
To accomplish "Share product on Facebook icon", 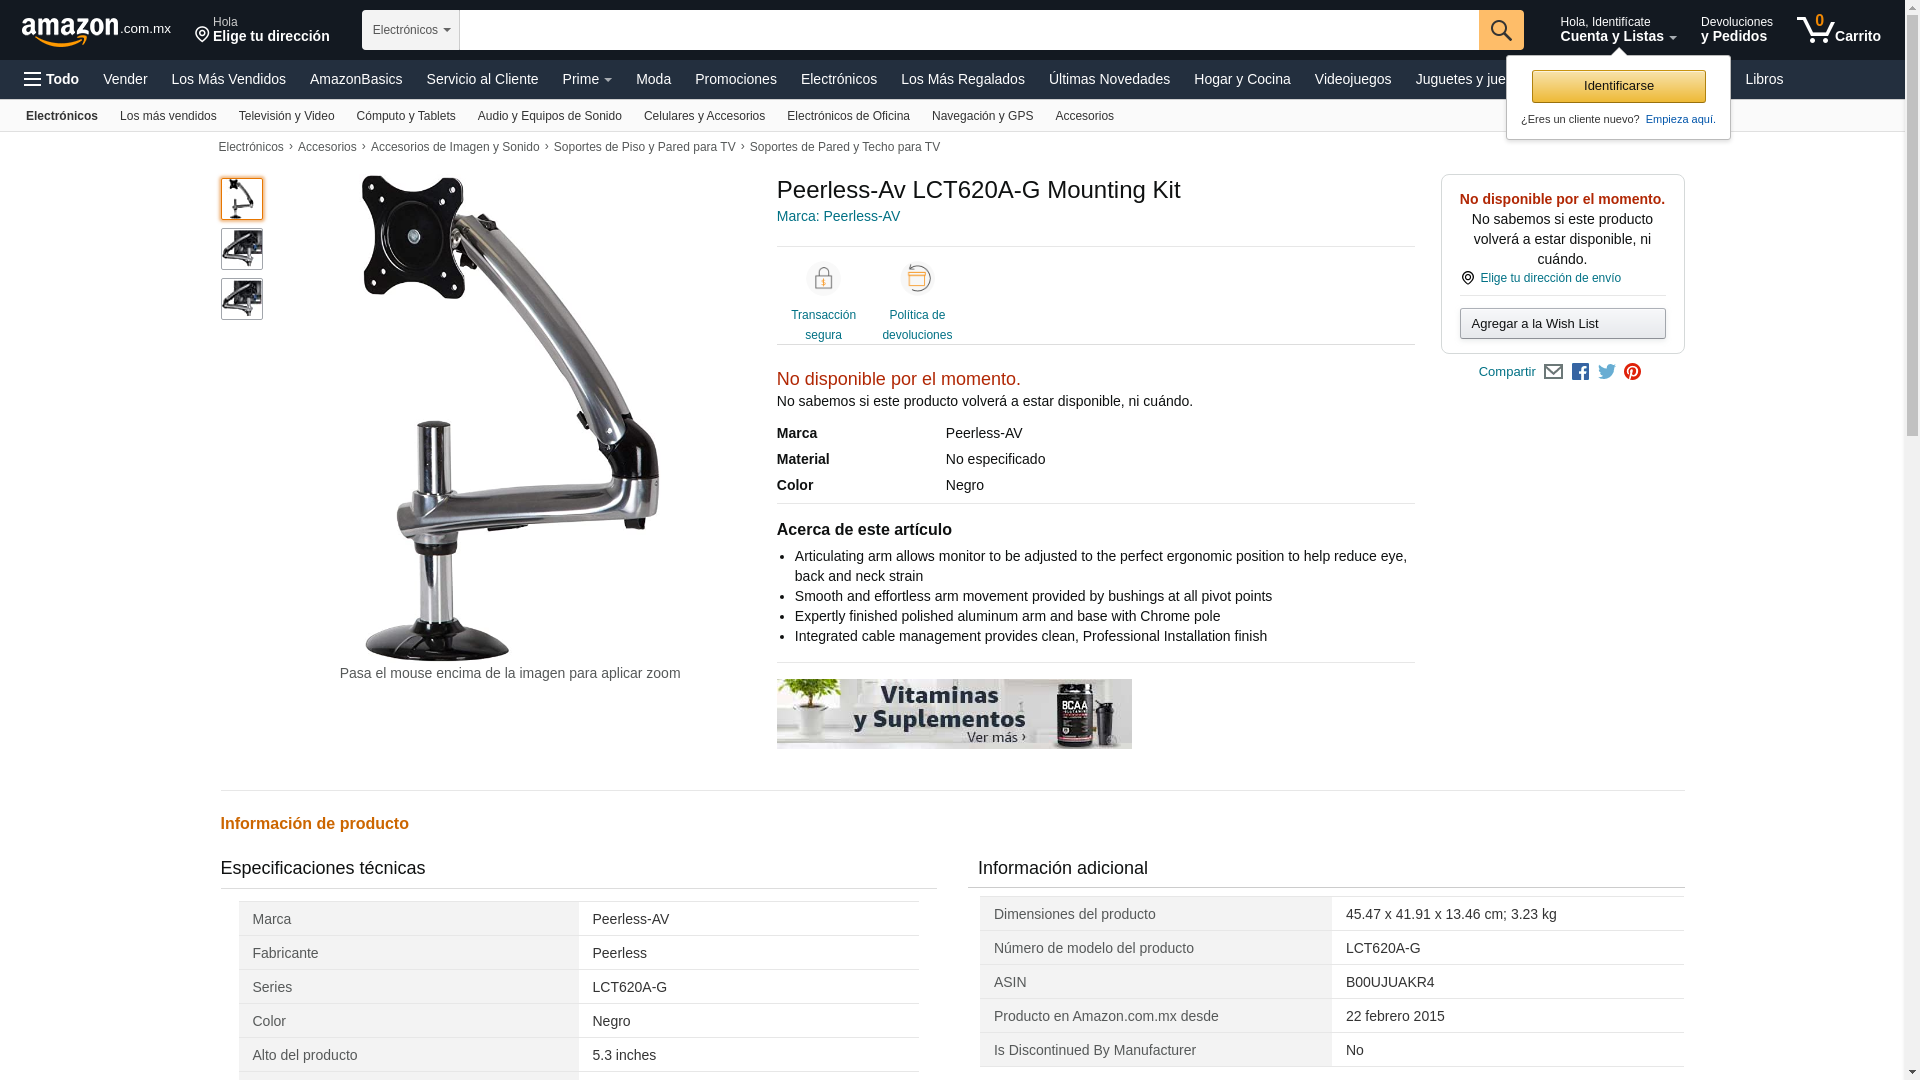I will click(1580, 372).
